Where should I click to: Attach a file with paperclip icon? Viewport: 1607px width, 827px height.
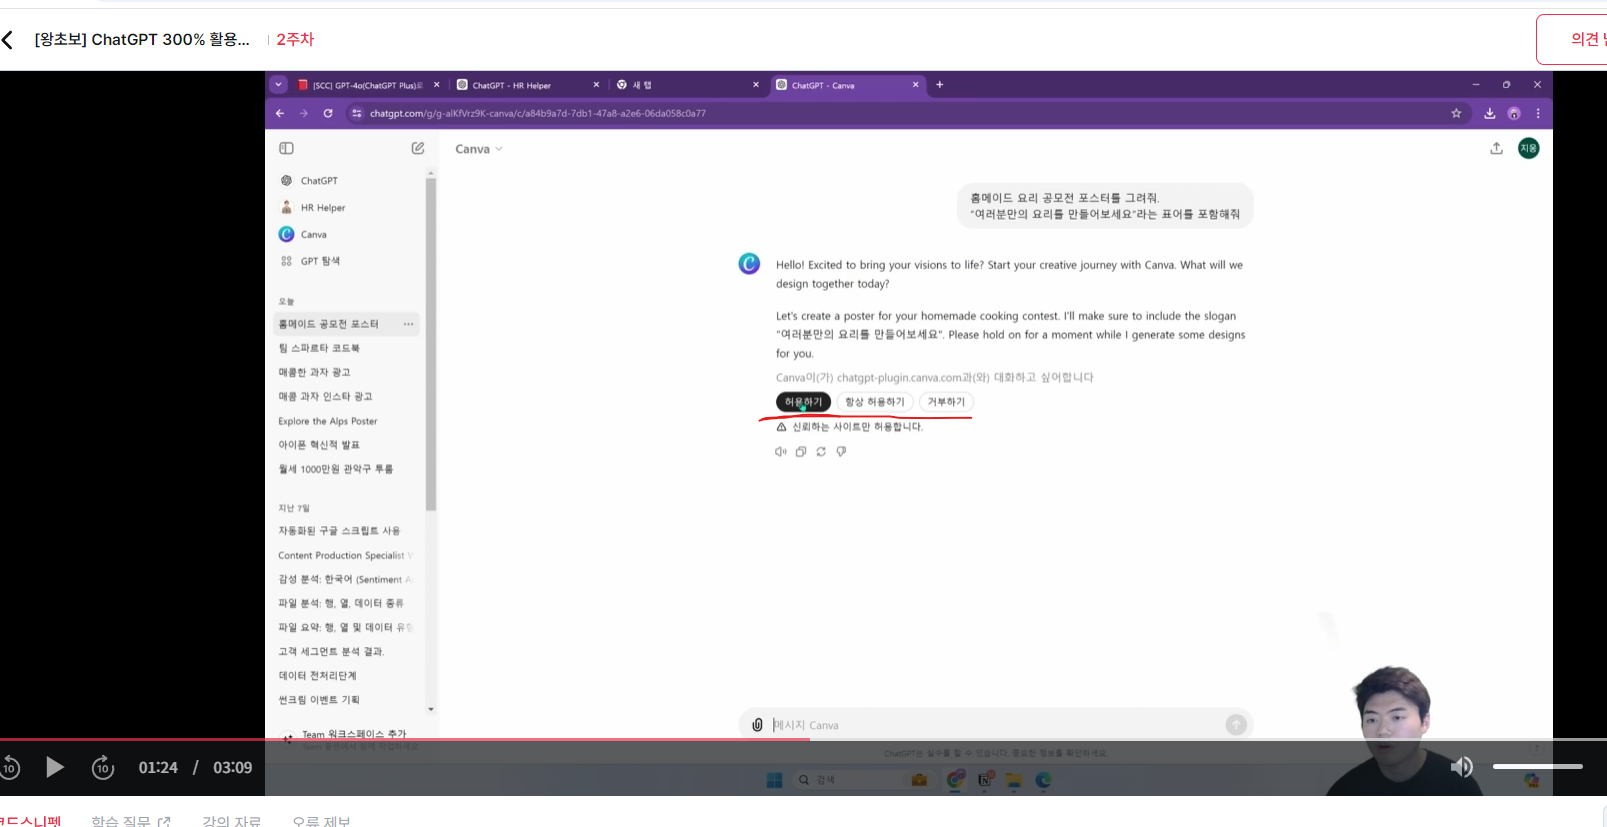point(757,725)
